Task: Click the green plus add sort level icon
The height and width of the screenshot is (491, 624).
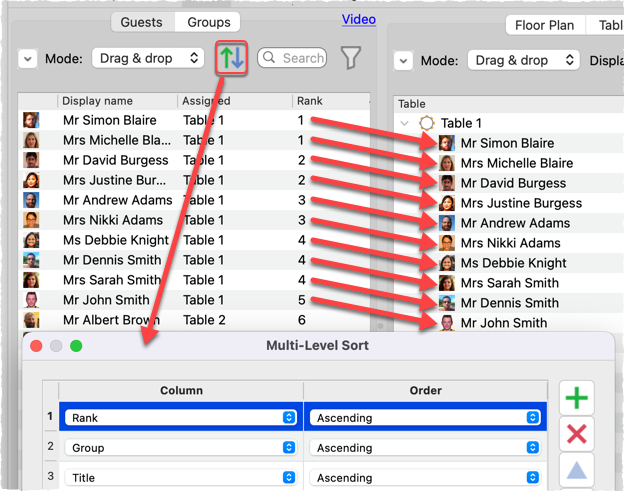Action: point(575,398)
